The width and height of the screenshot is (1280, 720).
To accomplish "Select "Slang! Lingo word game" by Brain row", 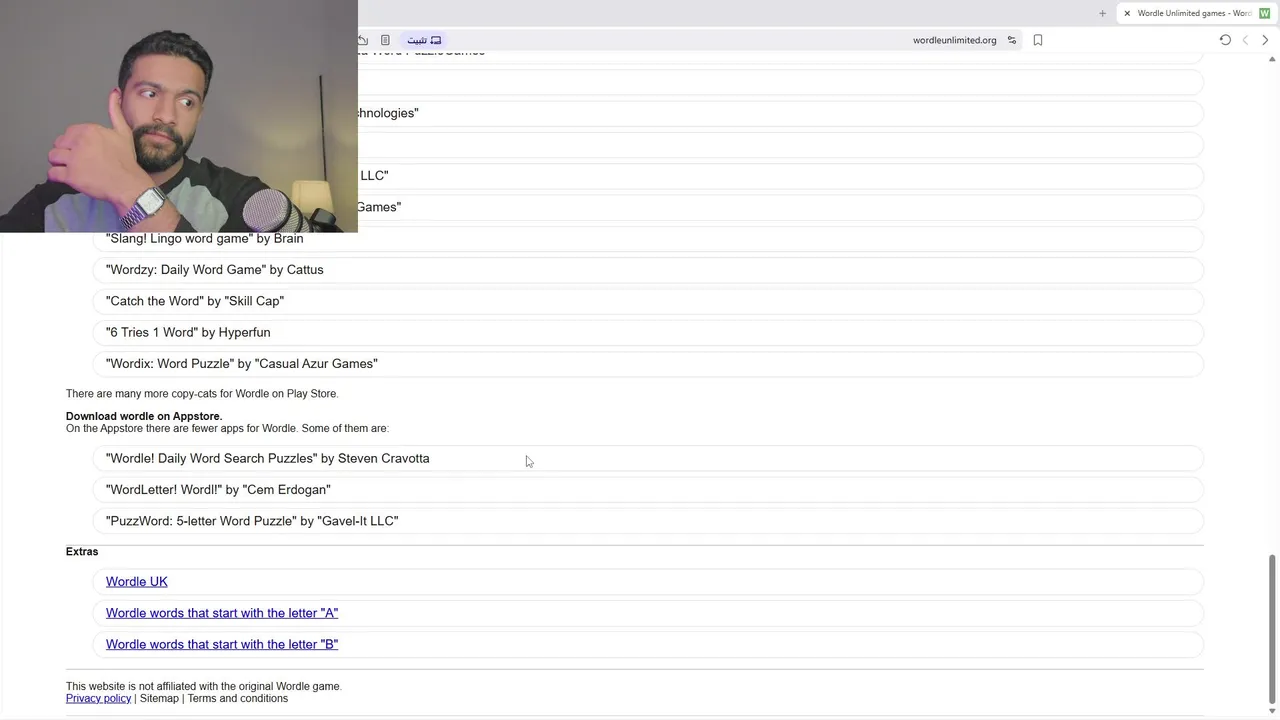I will click(x=649, y=238).
